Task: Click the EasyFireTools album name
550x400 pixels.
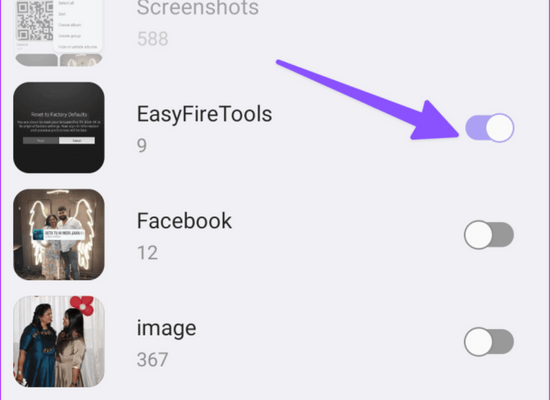Action: (x=204, y=114)
